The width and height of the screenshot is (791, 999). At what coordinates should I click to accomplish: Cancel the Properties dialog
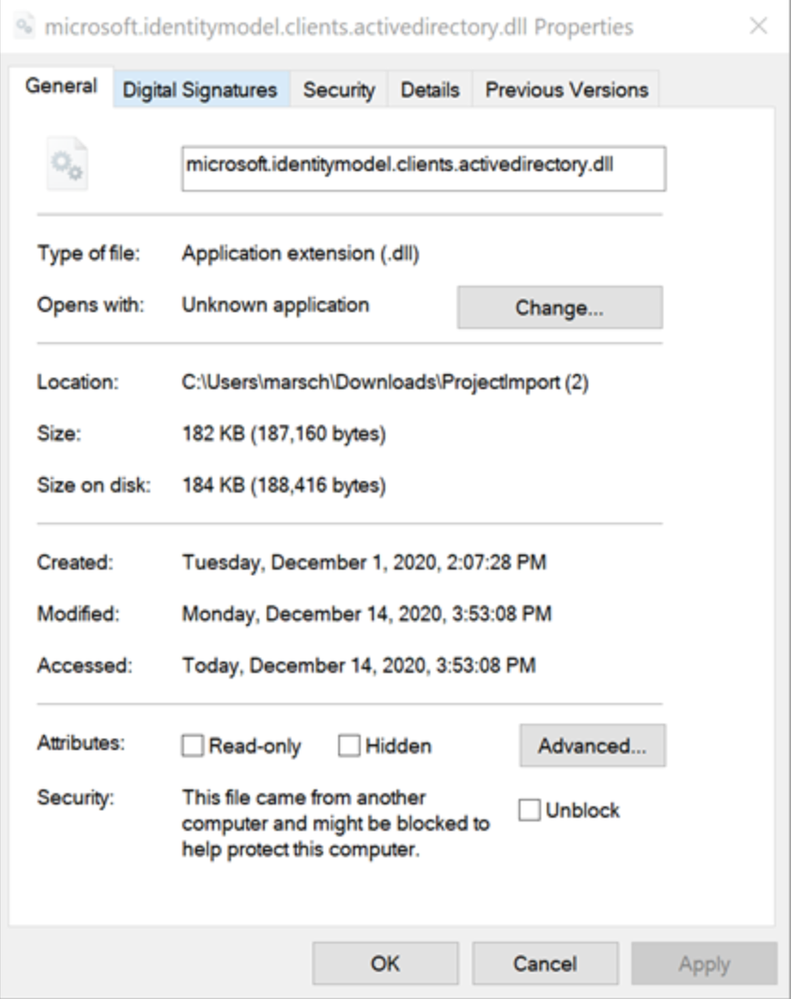tap(545, 963)
